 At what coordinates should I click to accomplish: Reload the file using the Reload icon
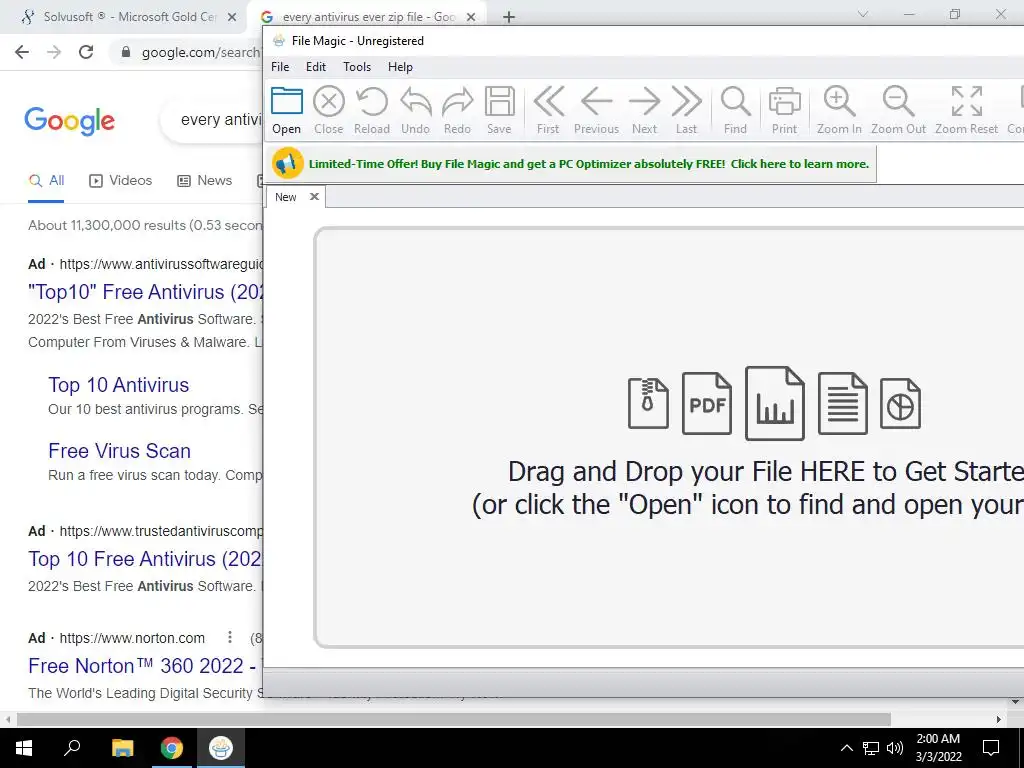[372, 103]
